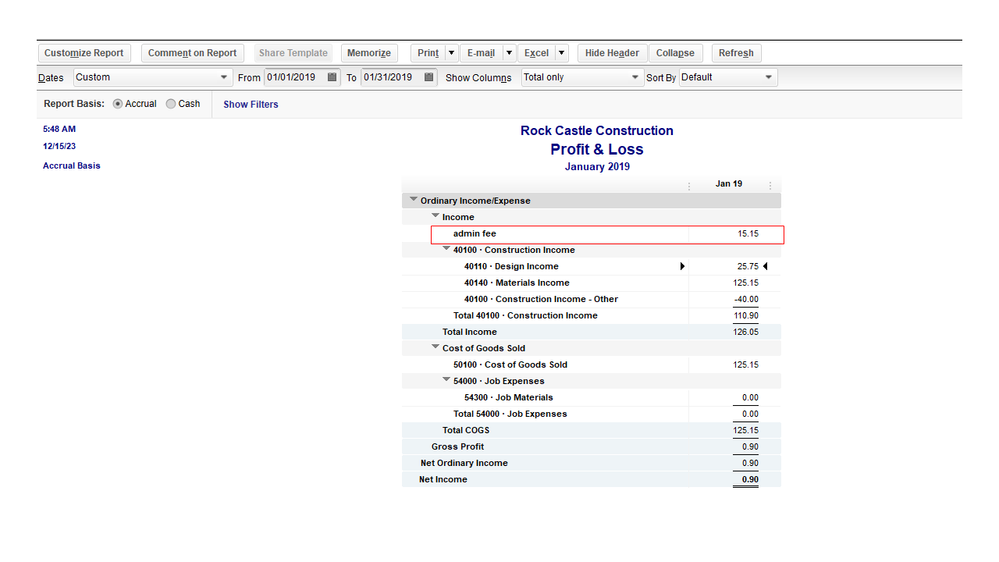Collapse 54000 Job Expenses group
Screen dimensions: 999x562
(x=447, y=380)
